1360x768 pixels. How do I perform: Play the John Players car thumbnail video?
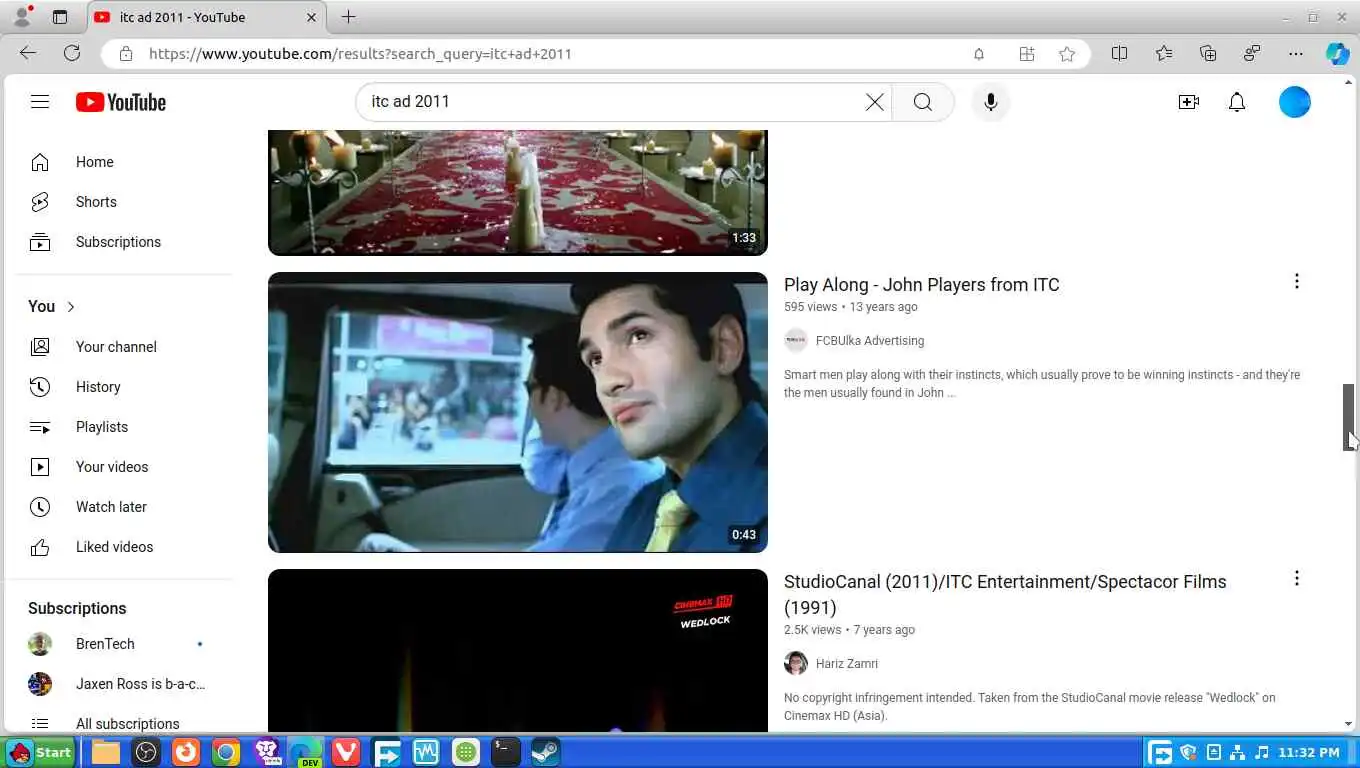tap(518, 412)
